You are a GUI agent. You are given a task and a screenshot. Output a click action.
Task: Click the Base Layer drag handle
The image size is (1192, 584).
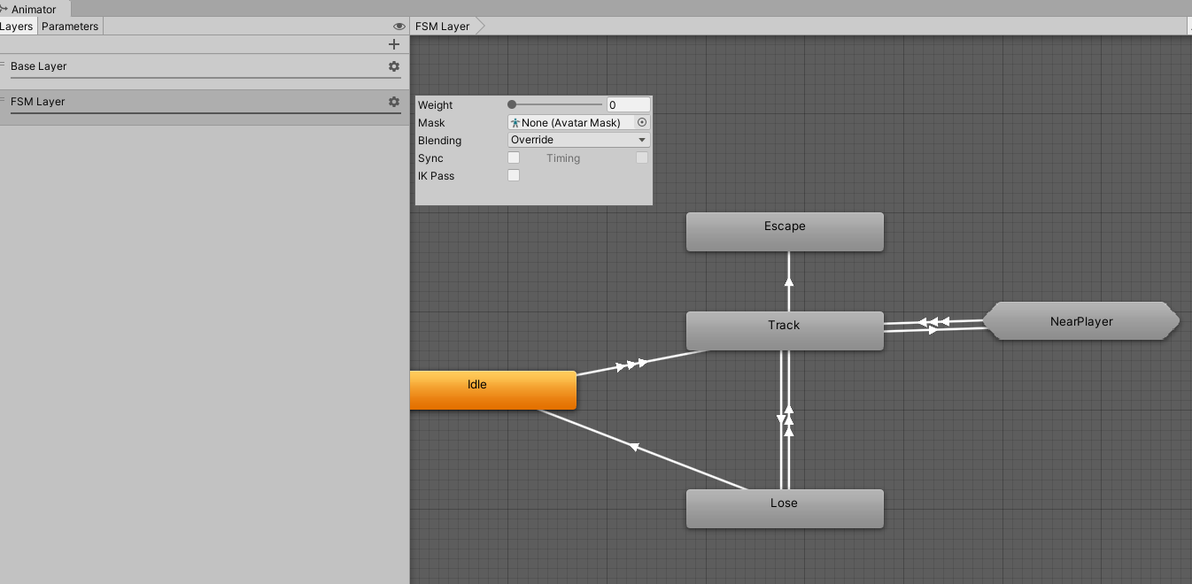tap(2, 62)
